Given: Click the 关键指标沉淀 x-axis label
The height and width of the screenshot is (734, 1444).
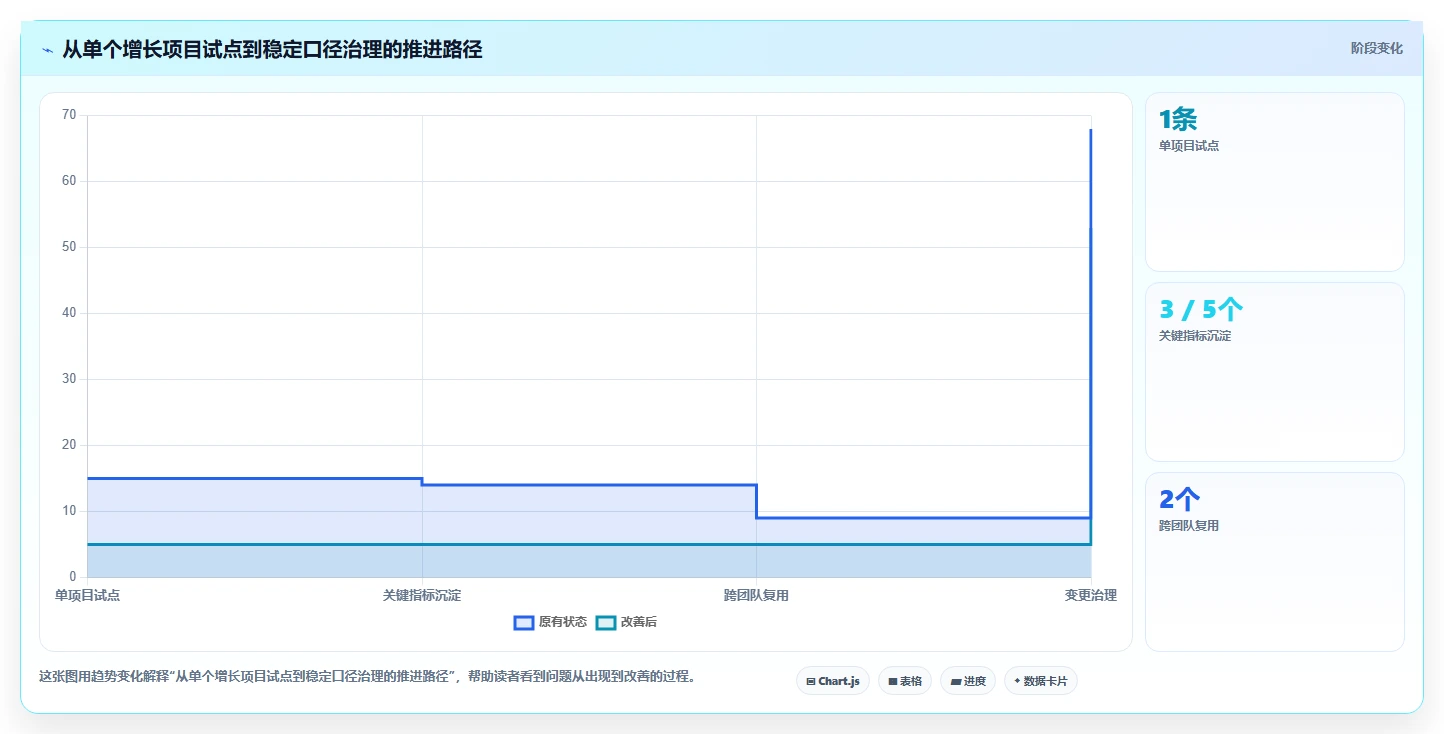Looking at the screenshot, I should point(422,595).
